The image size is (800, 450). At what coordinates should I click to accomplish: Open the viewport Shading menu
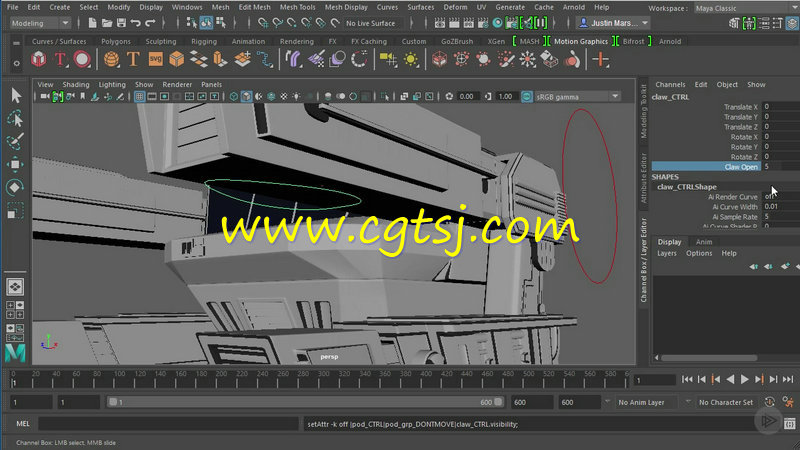click(76, 85)
